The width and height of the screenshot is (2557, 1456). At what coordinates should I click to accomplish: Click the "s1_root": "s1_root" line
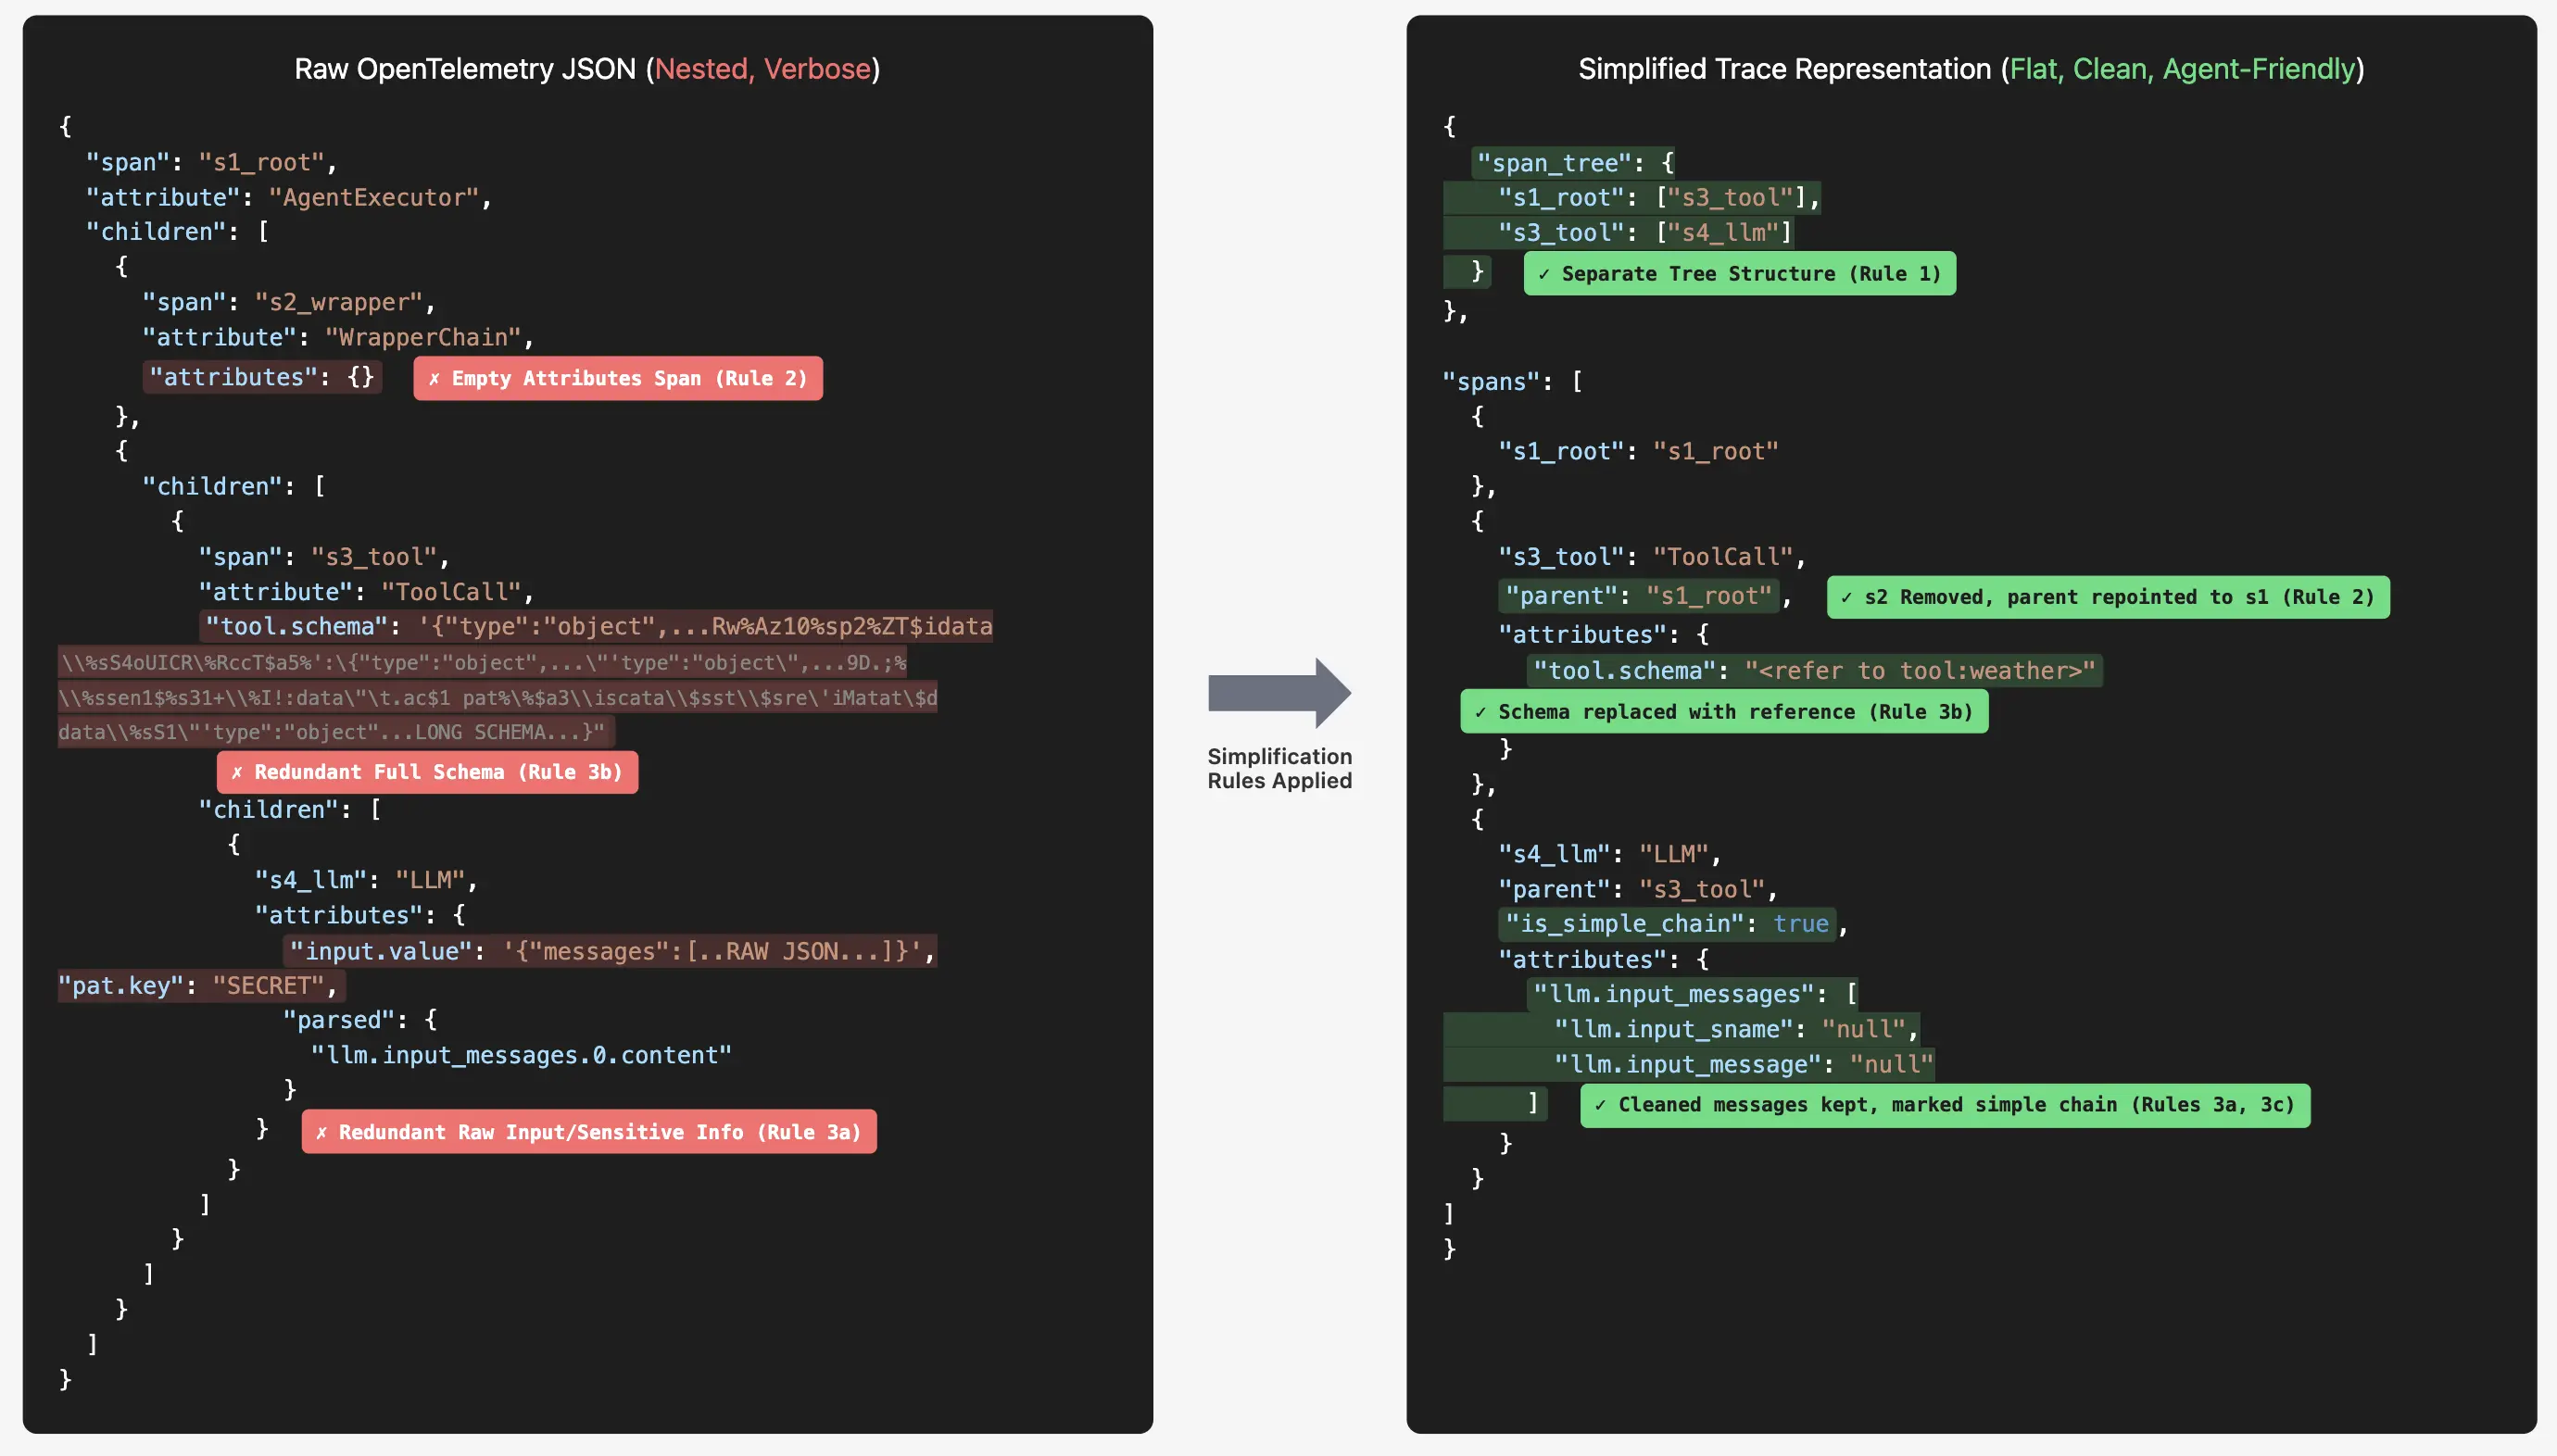click(x=1638, y=451)
